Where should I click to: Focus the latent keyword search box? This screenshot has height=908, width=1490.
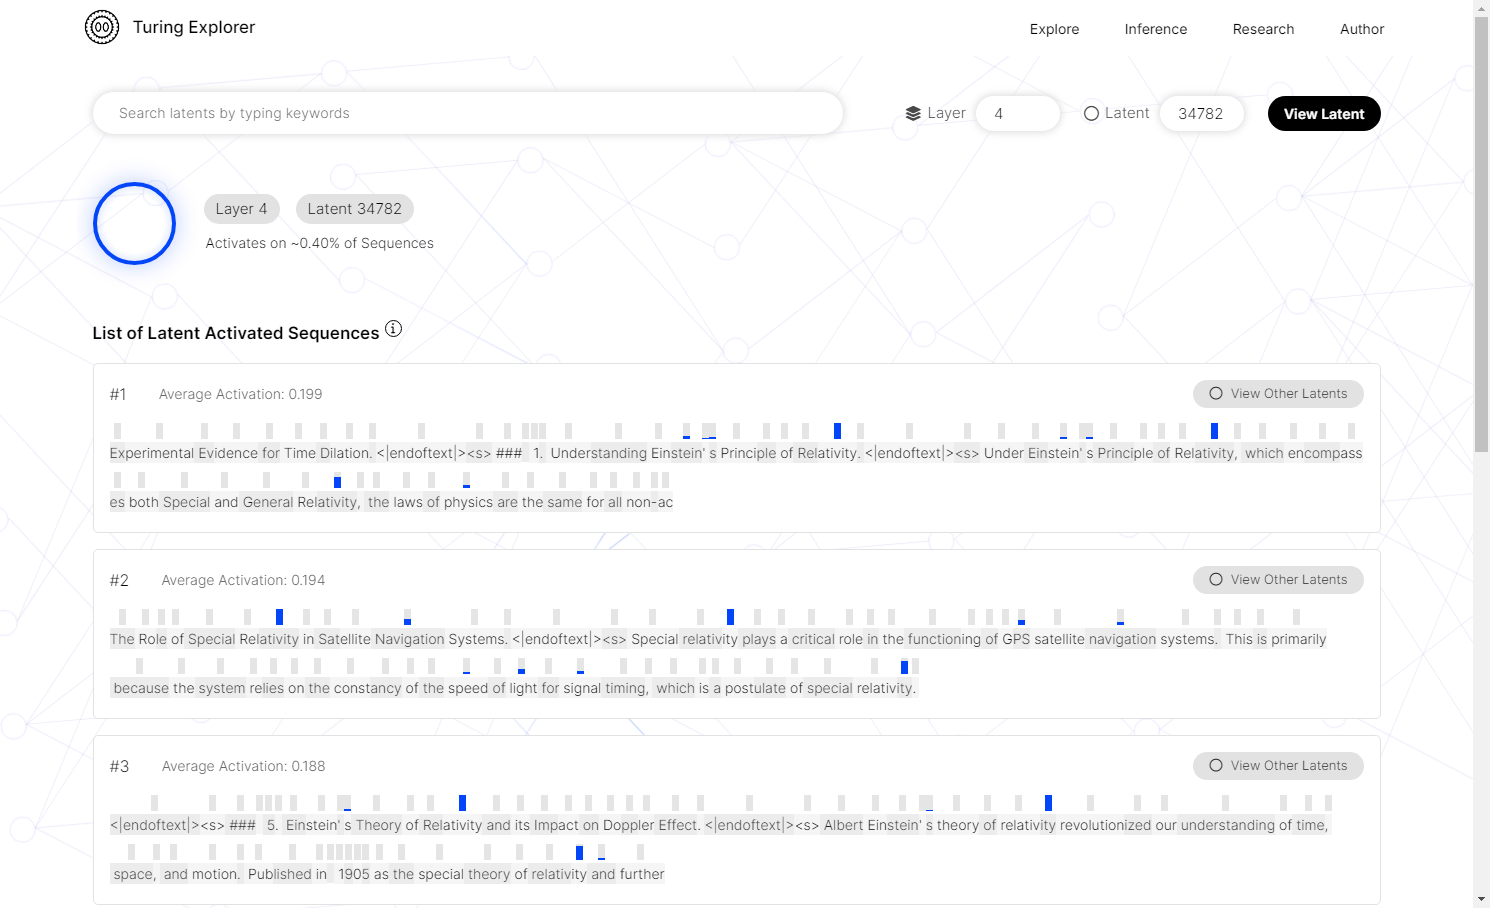click(468, 114)
